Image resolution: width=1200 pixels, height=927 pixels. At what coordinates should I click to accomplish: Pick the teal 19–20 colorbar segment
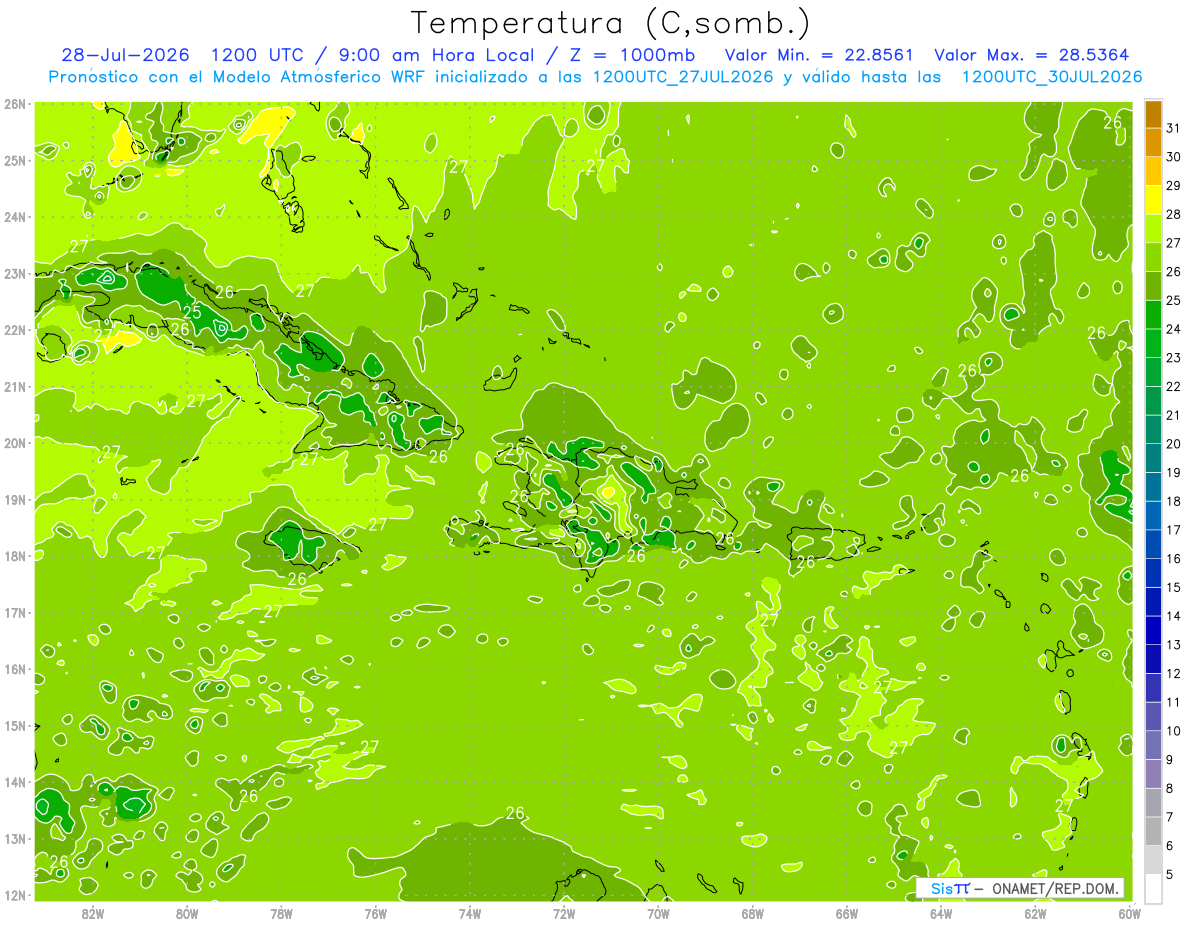1153,458
